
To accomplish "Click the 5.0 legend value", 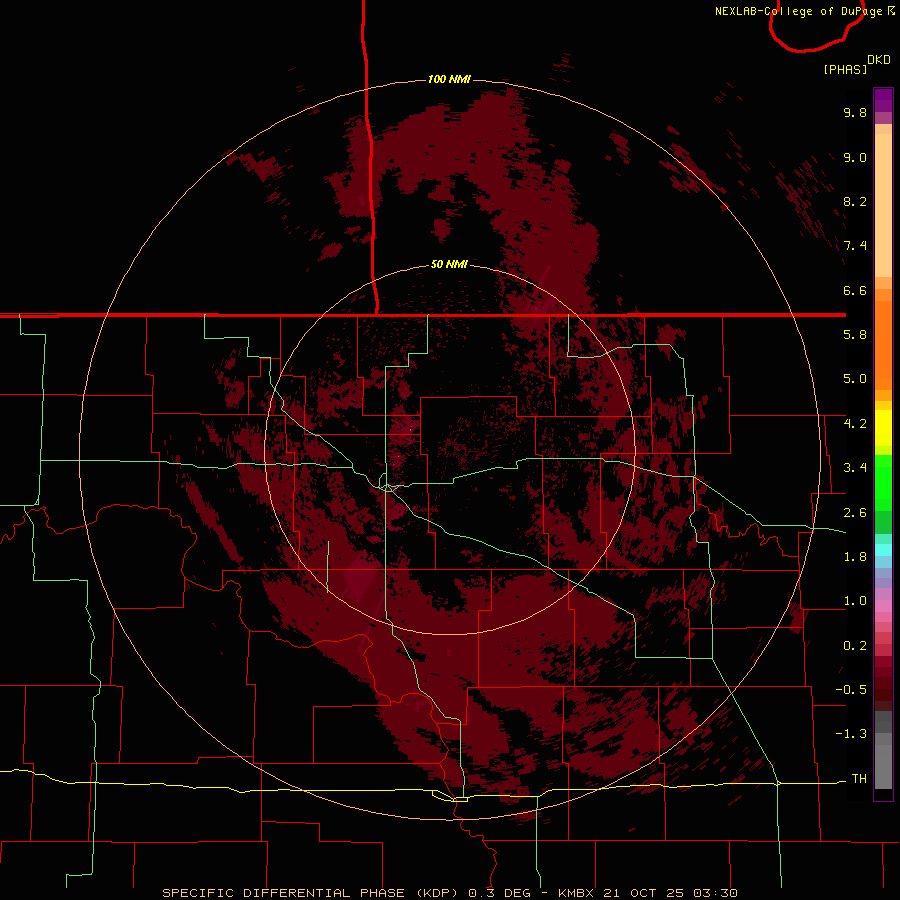I will tap(855, 379).
